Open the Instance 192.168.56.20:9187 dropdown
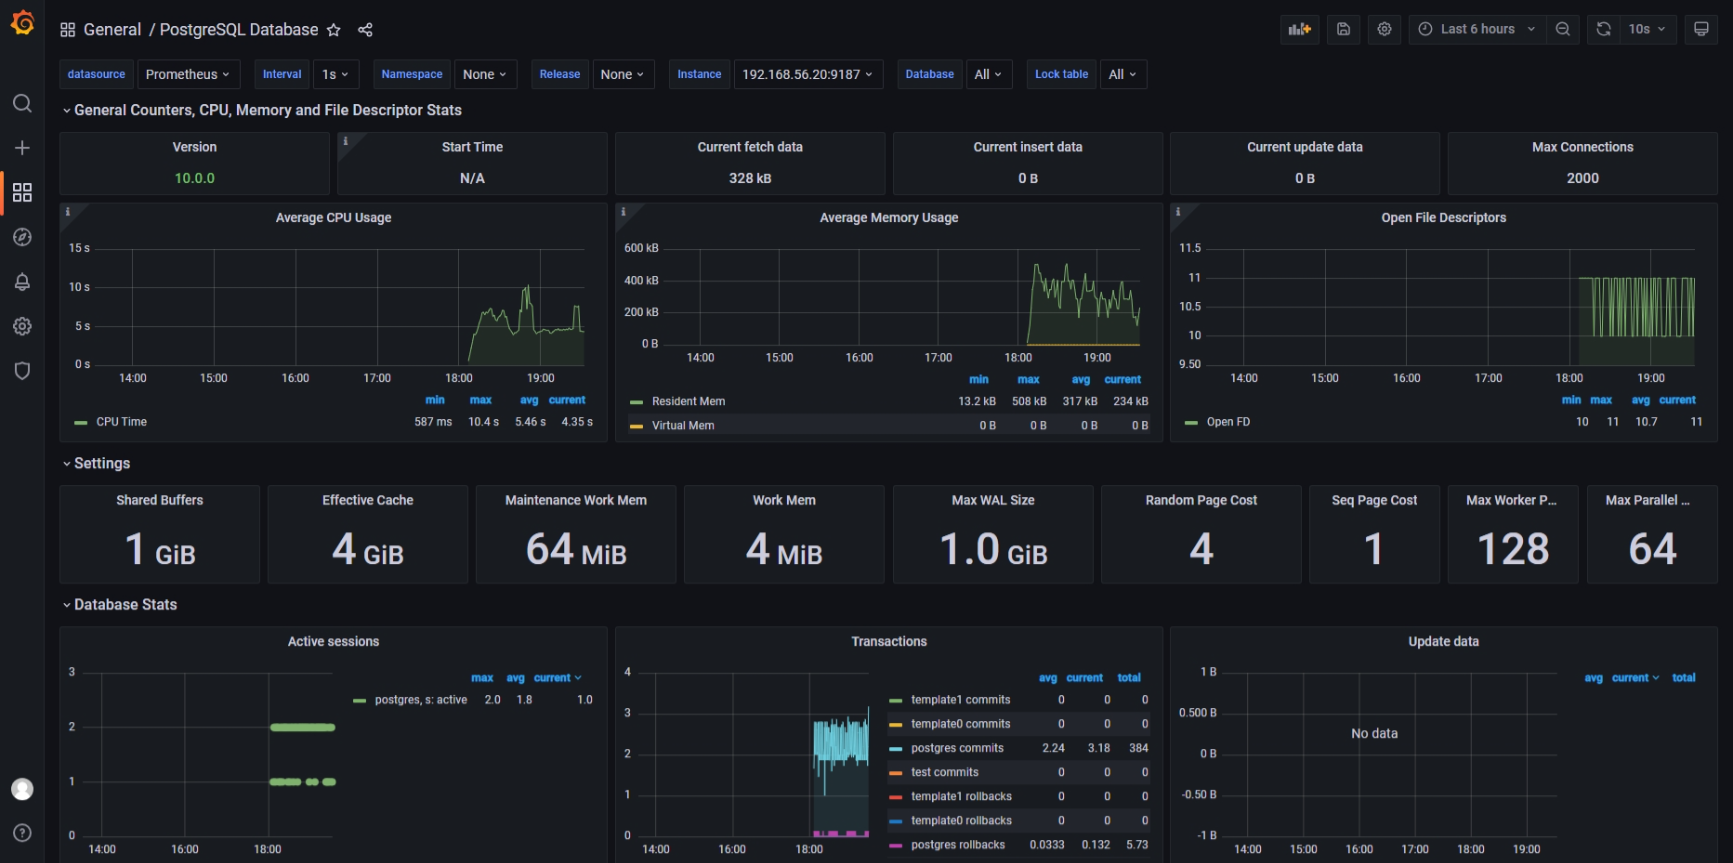 (x=807, y=74)
